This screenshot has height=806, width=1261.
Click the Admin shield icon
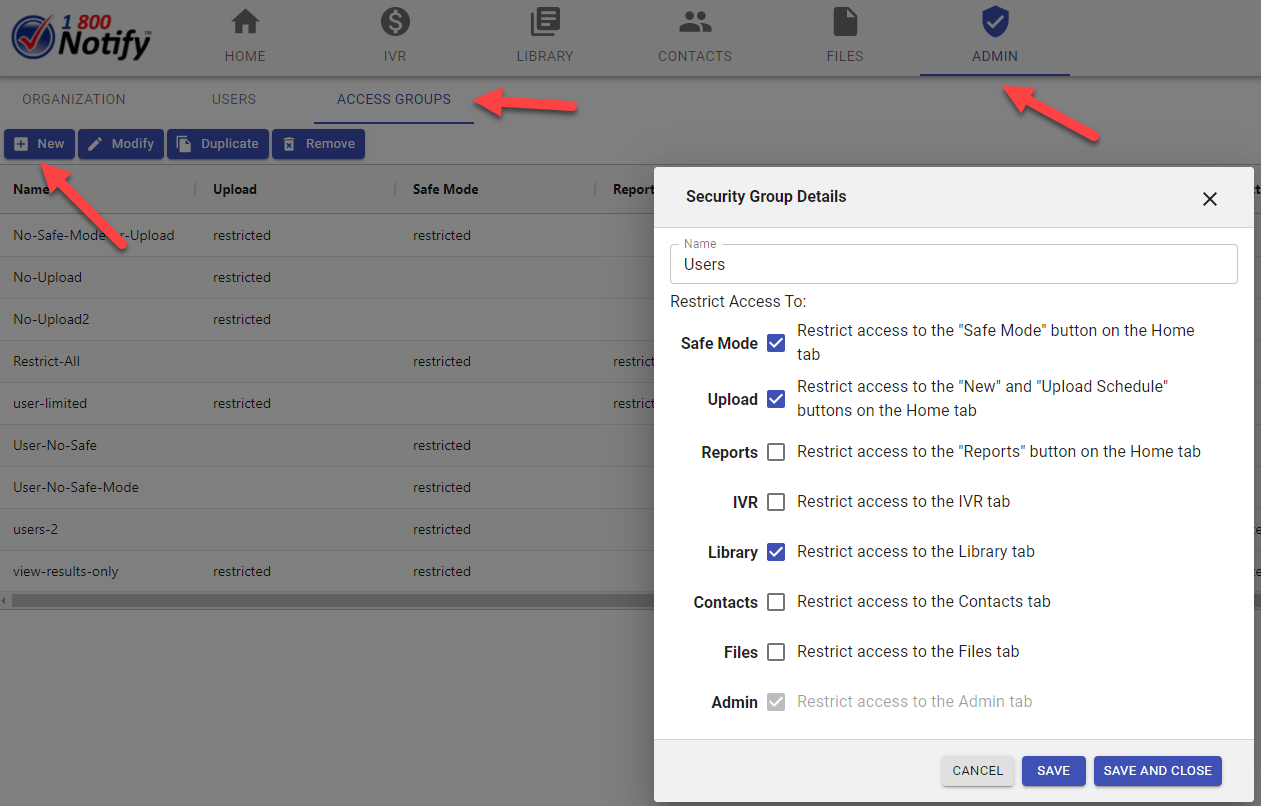[x=995, y=22]
